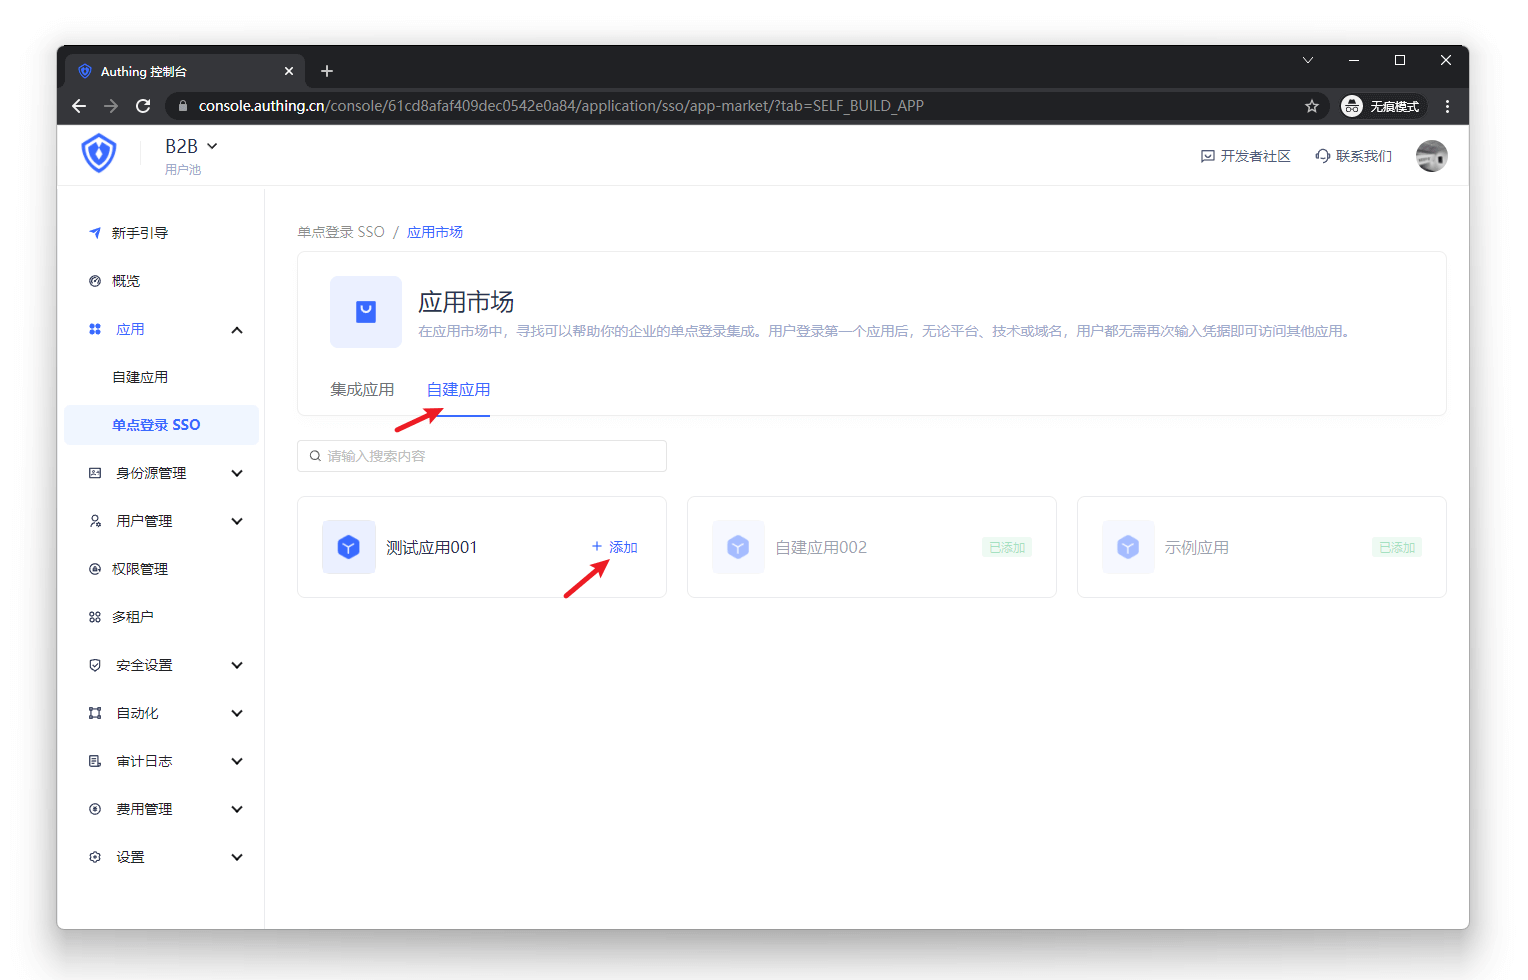1528x980 pixels.
Task: Click the 测试应用001 app icon
Action: 348,547
